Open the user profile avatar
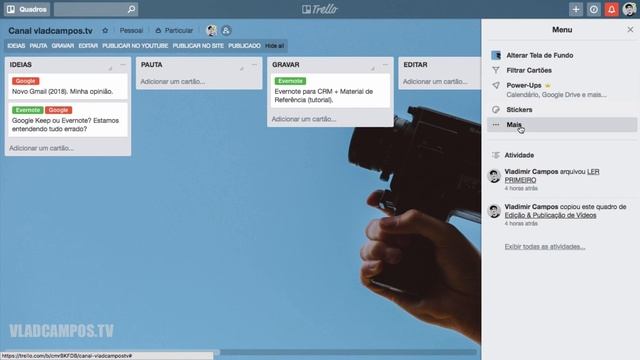Viewport: 640px width, 360px height. (x=629, y=9)
